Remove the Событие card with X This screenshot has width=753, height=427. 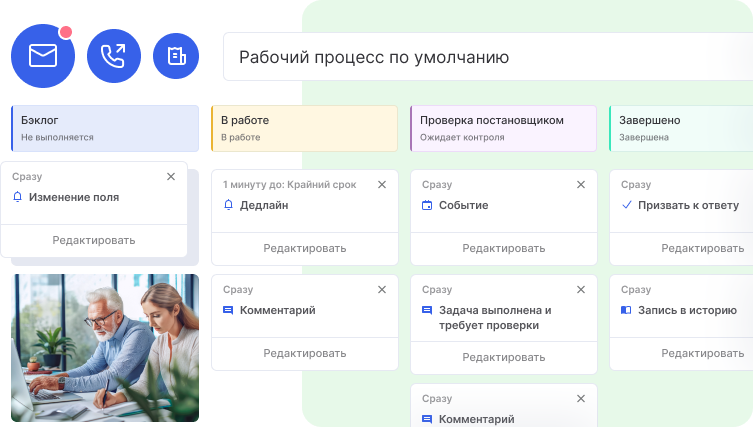580,184
